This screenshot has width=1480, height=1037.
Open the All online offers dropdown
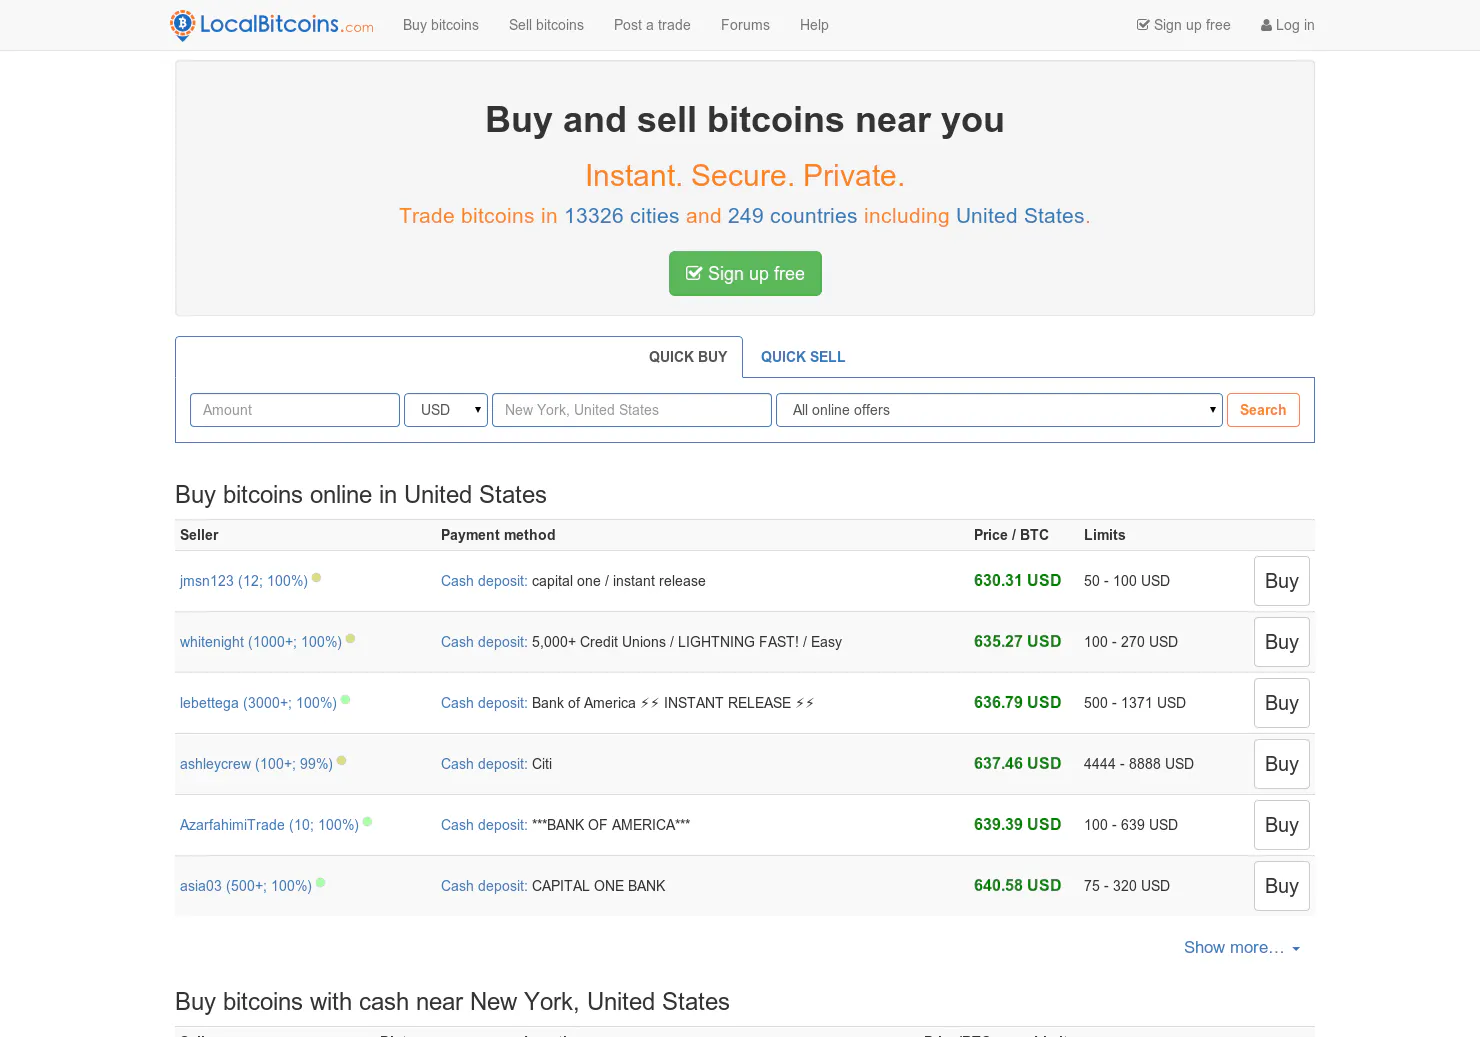[999, 410]
